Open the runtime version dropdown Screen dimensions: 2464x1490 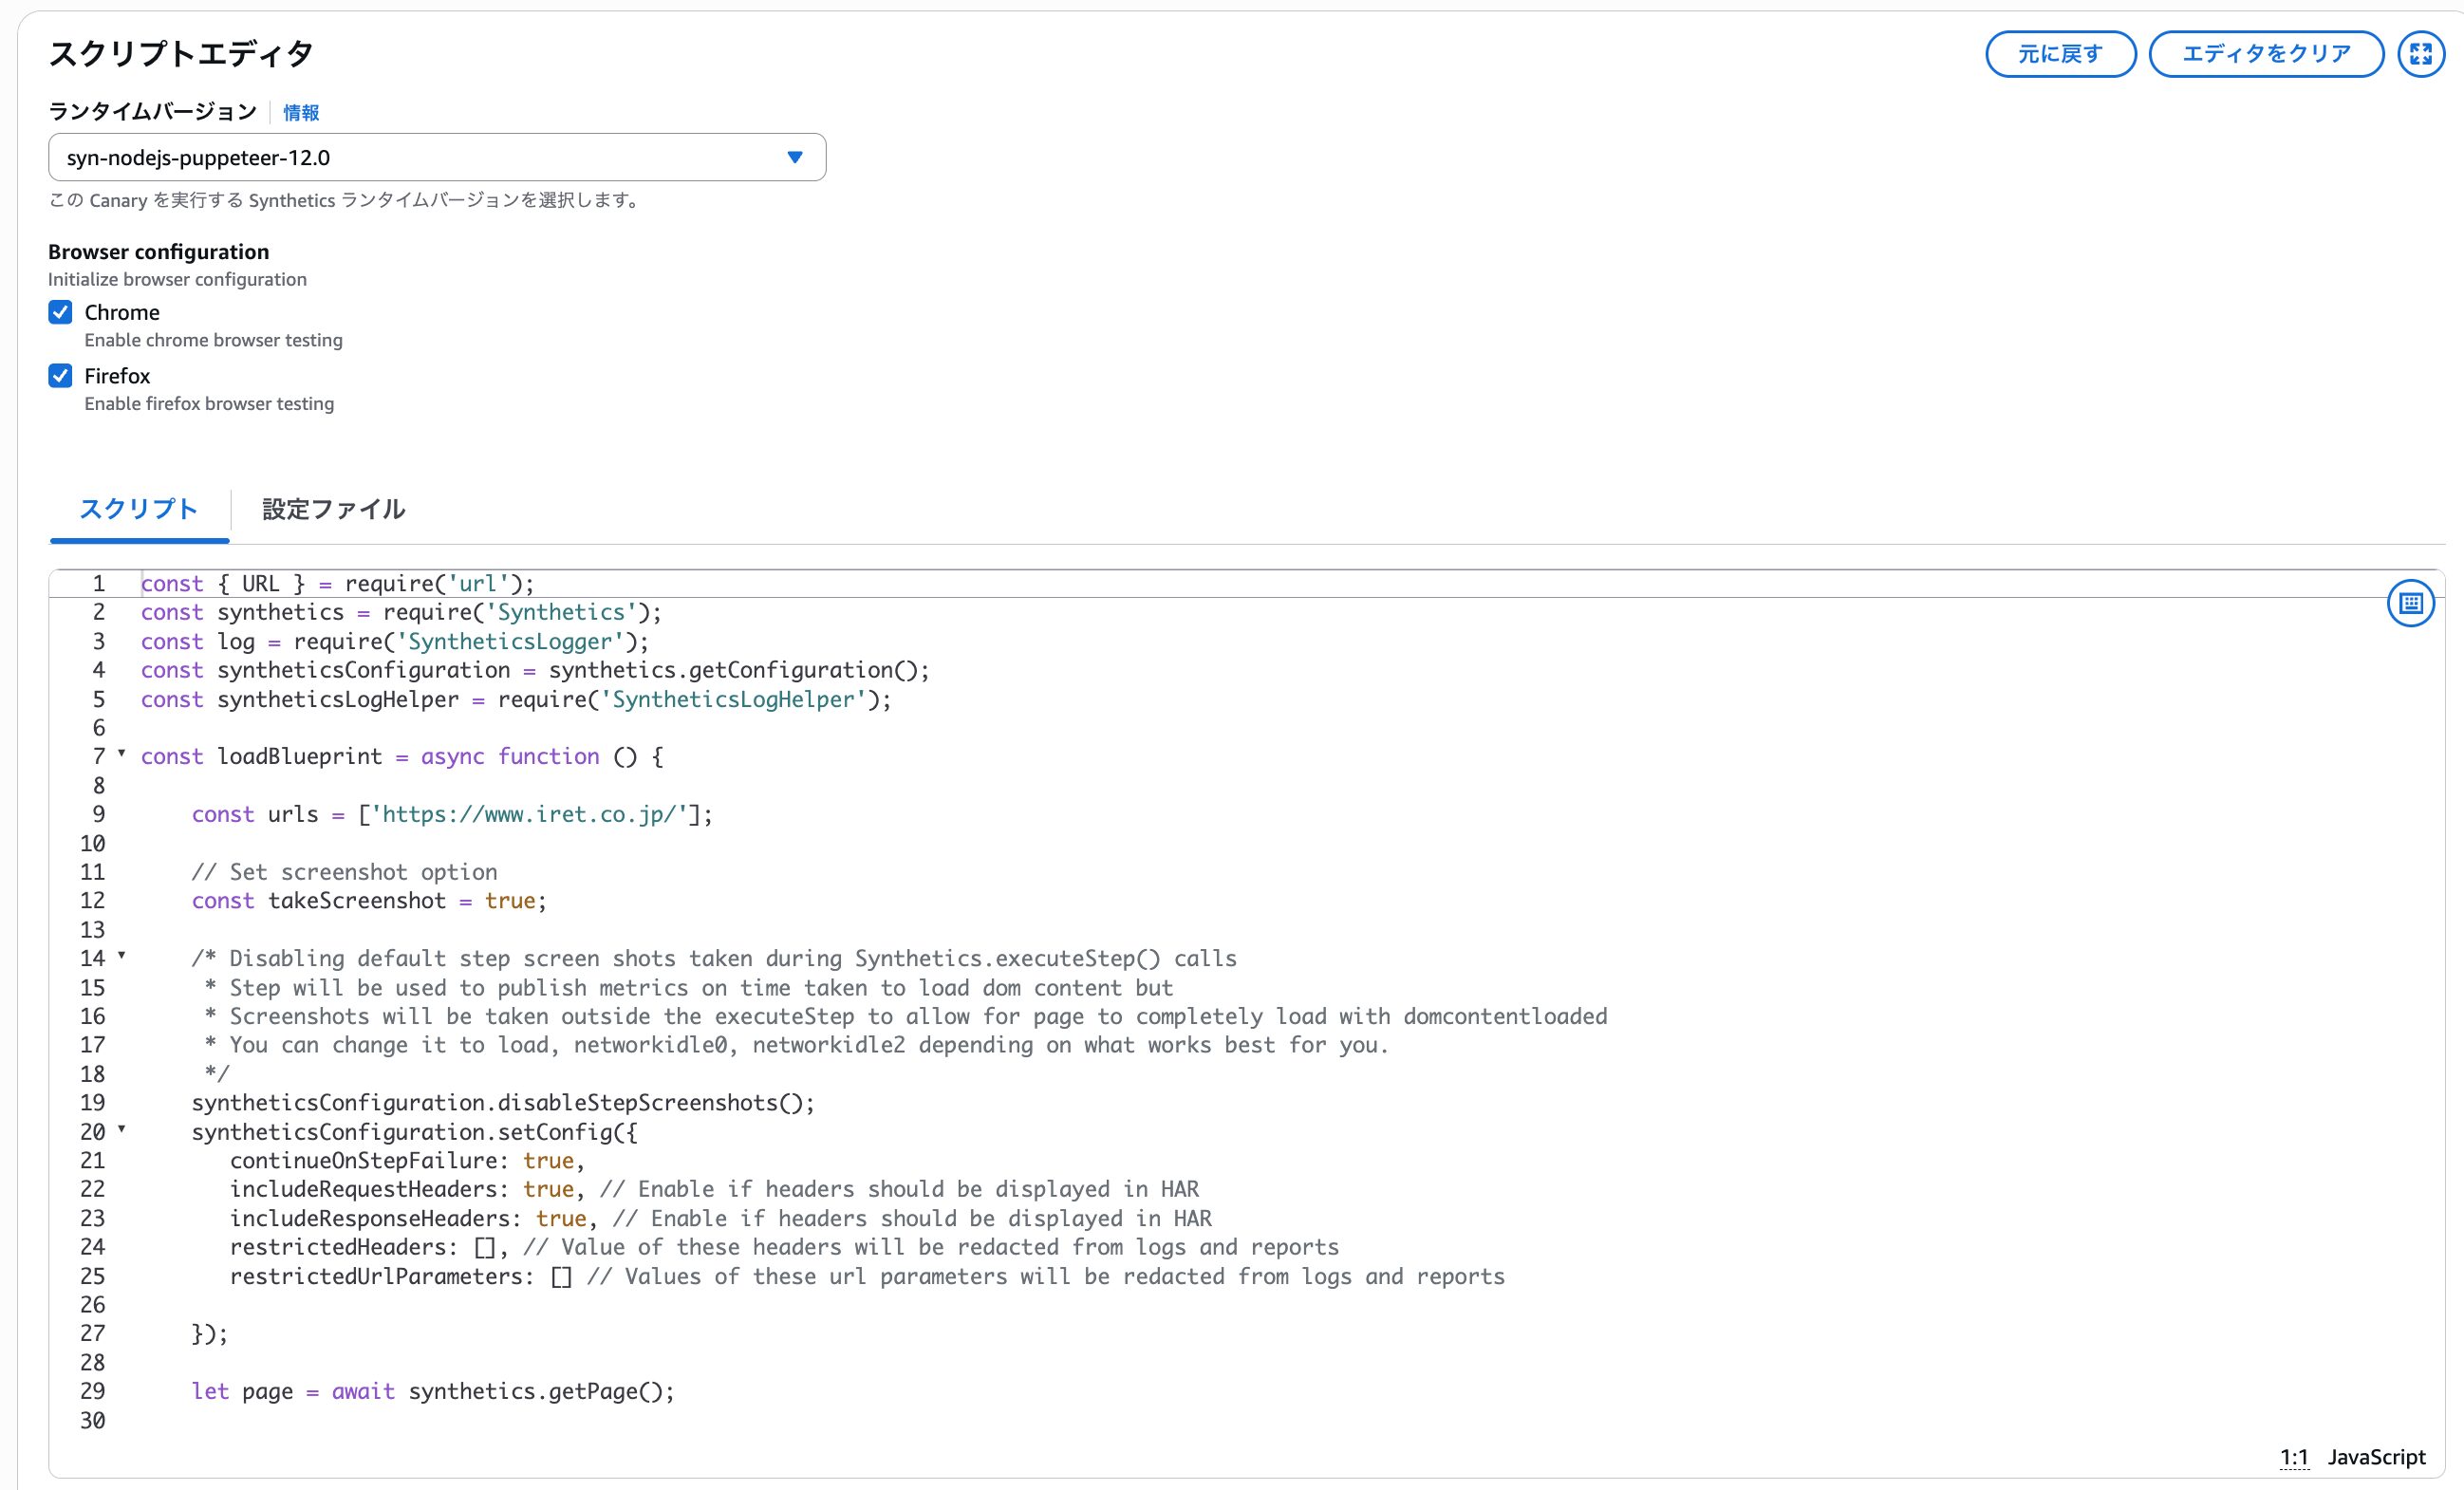436,157
